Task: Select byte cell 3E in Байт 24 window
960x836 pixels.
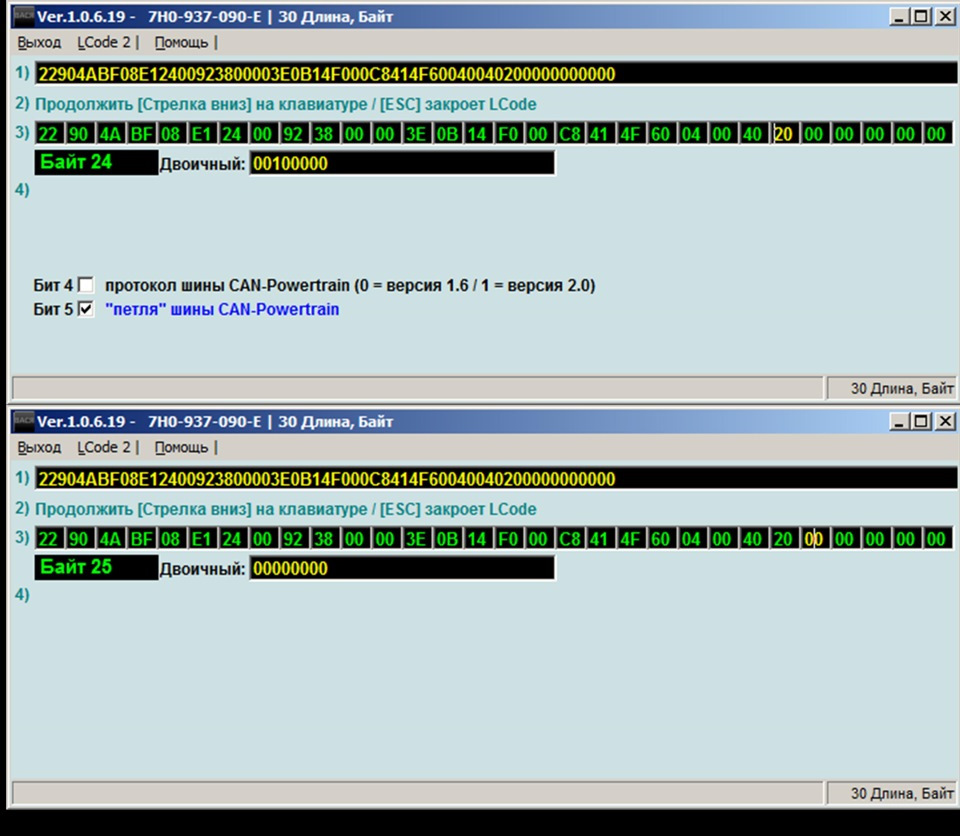Action: click(416, 134)
